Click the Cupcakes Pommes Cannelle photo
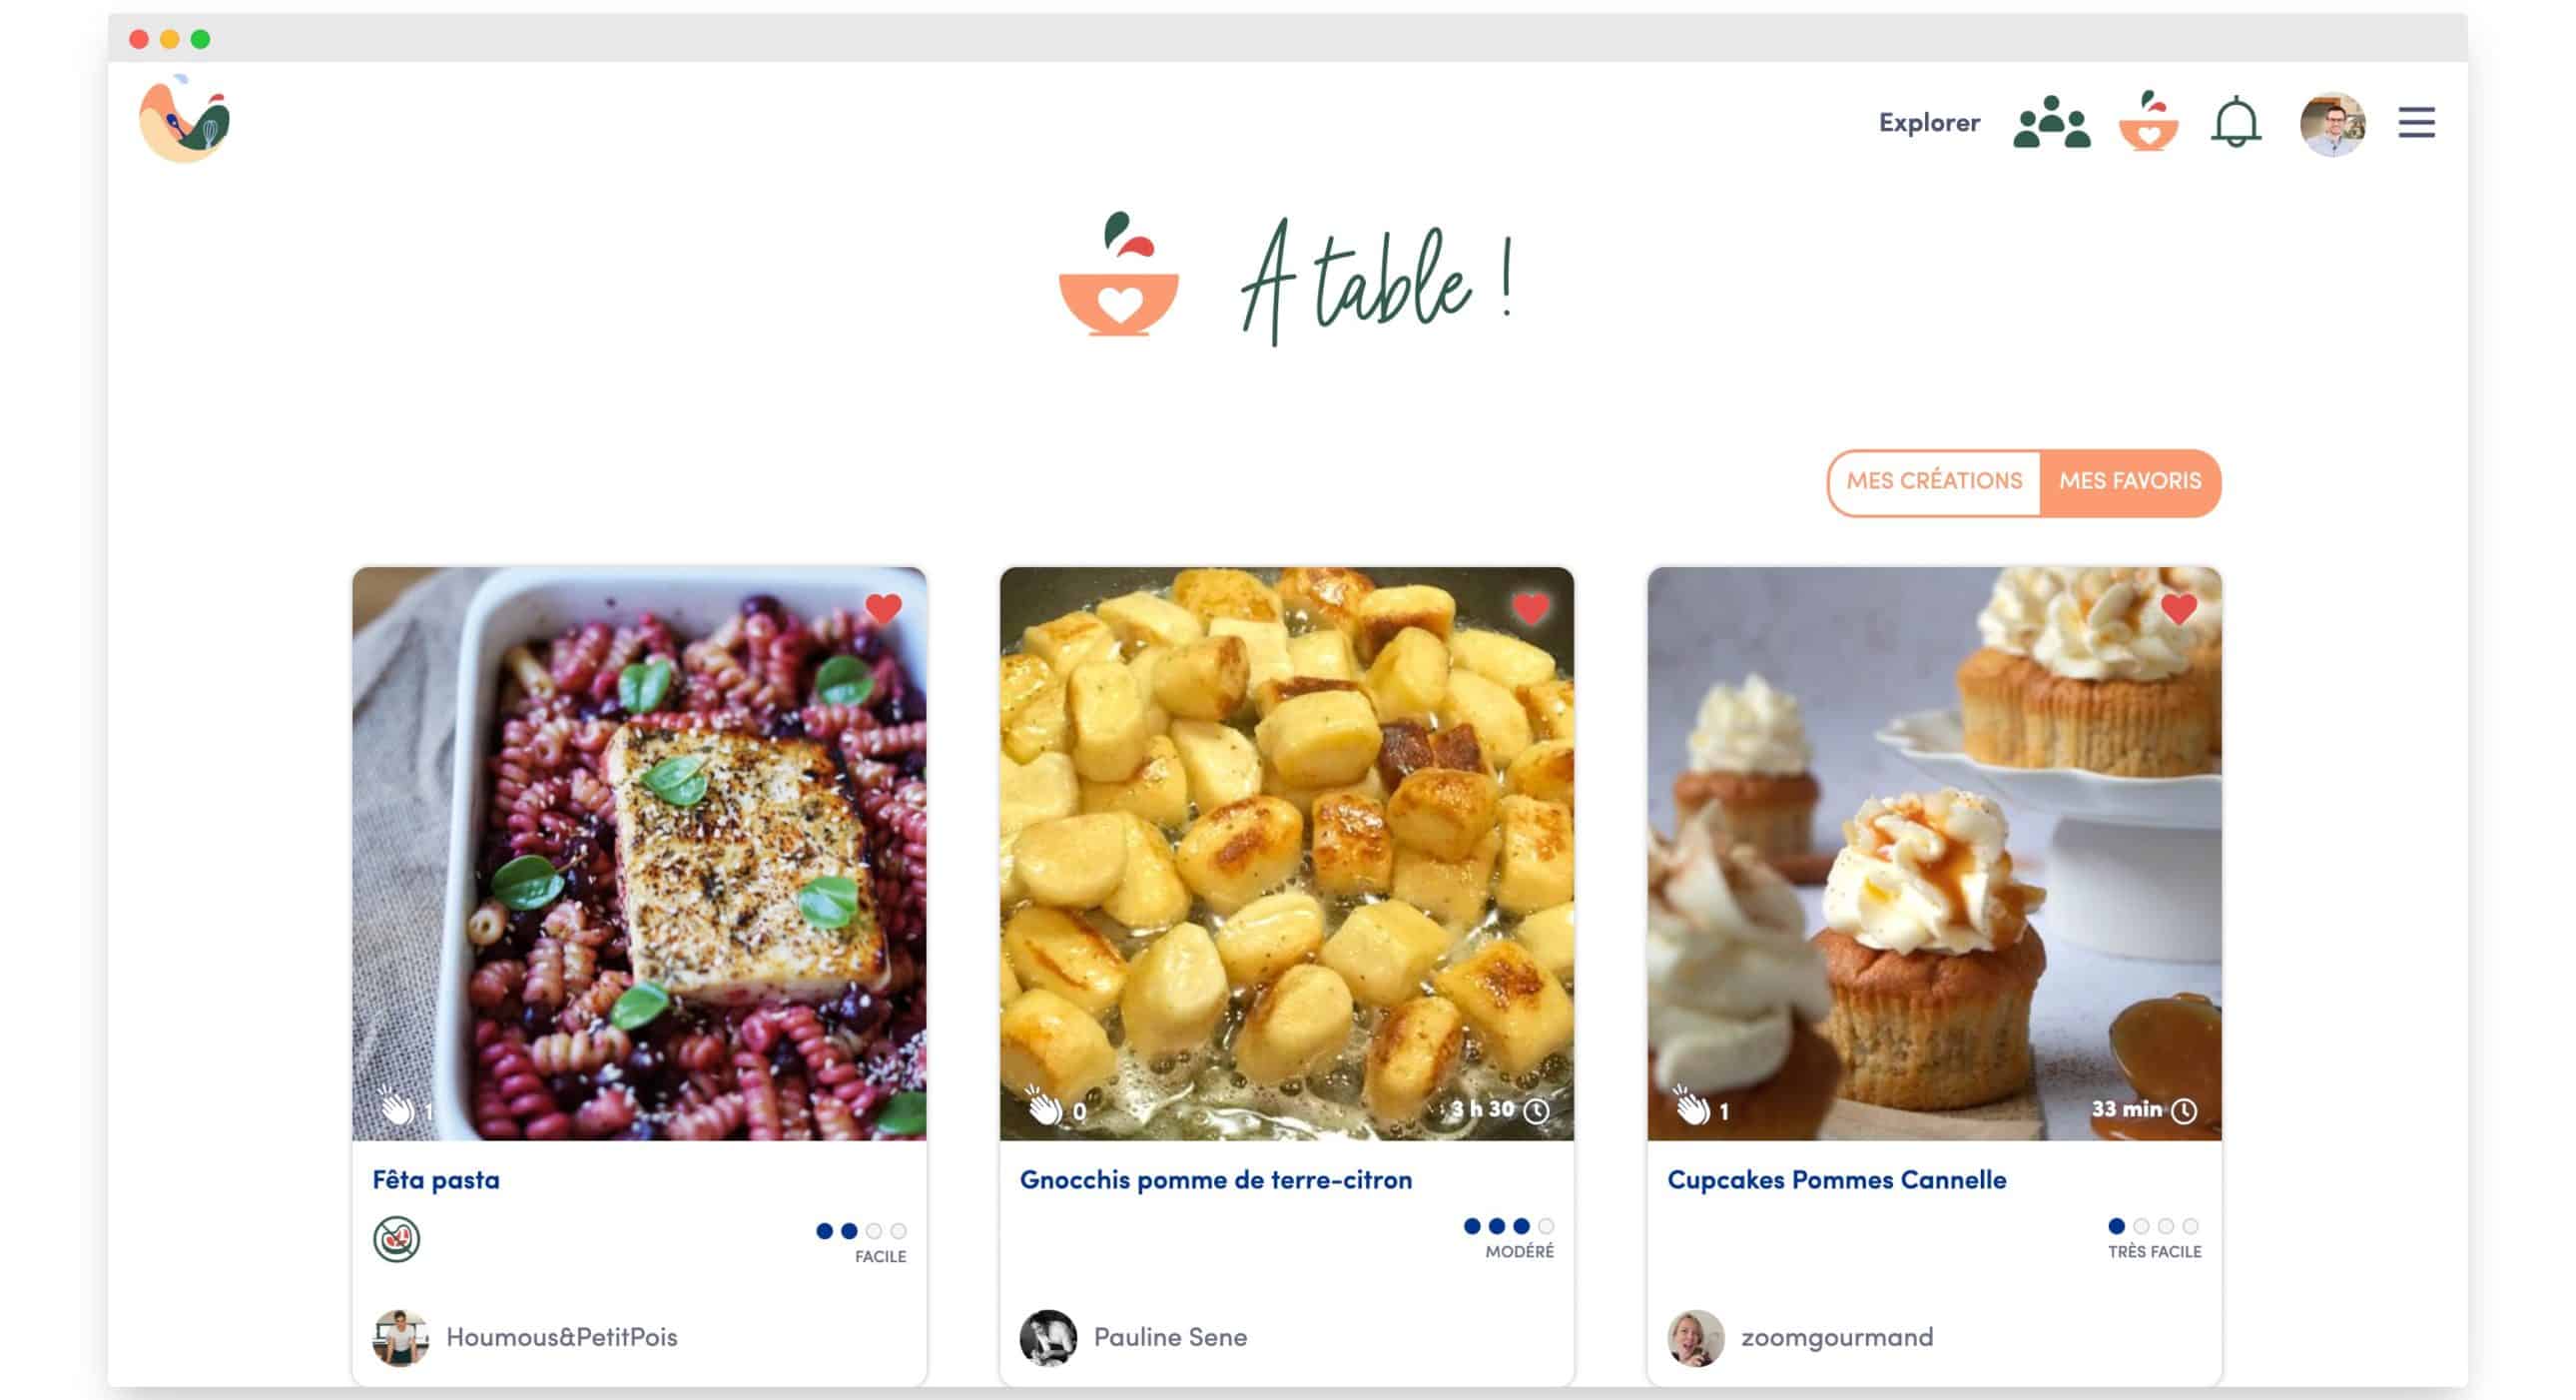The height and width of the screenshot is (1400, 2576). tap(1934, 853)
